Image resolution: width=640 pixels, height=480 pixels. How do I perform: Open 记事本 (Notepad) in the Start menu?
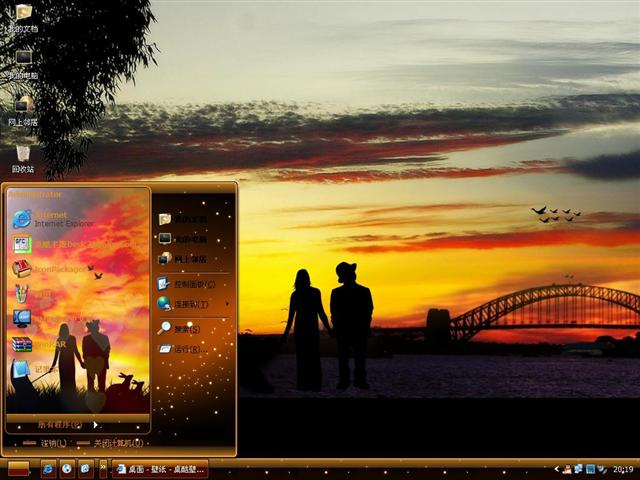[x=40, y=369]
